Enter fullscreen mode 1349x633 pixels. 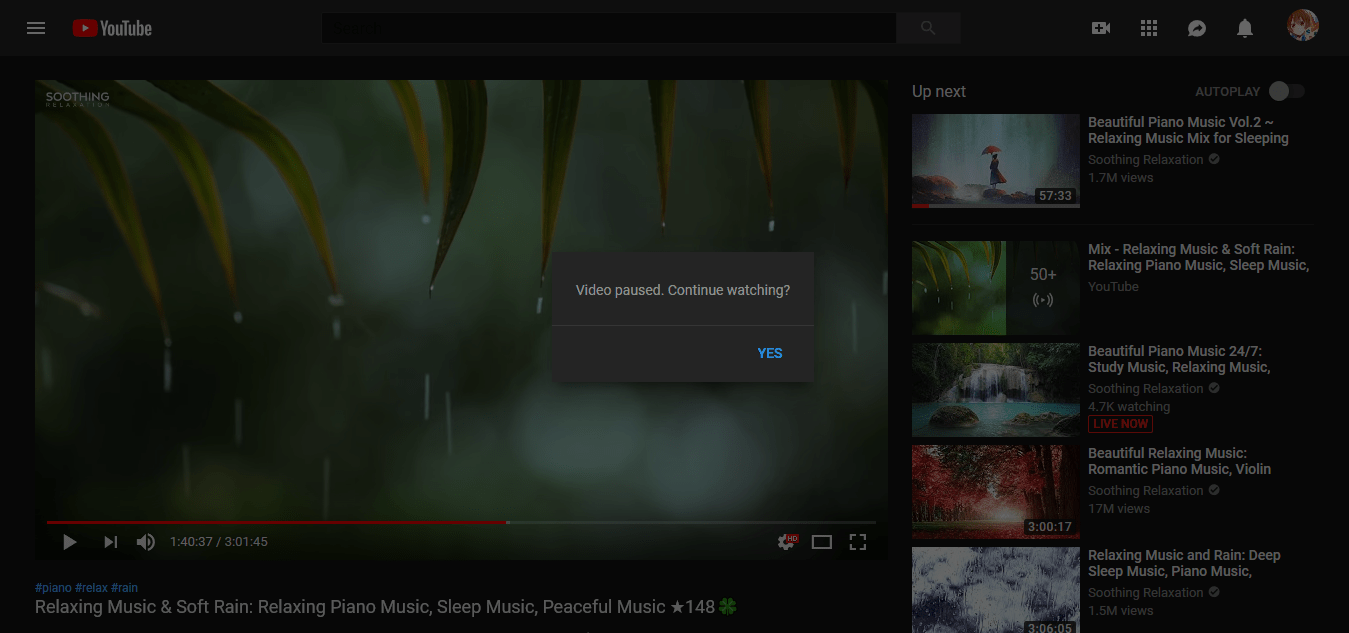[857, 541]
